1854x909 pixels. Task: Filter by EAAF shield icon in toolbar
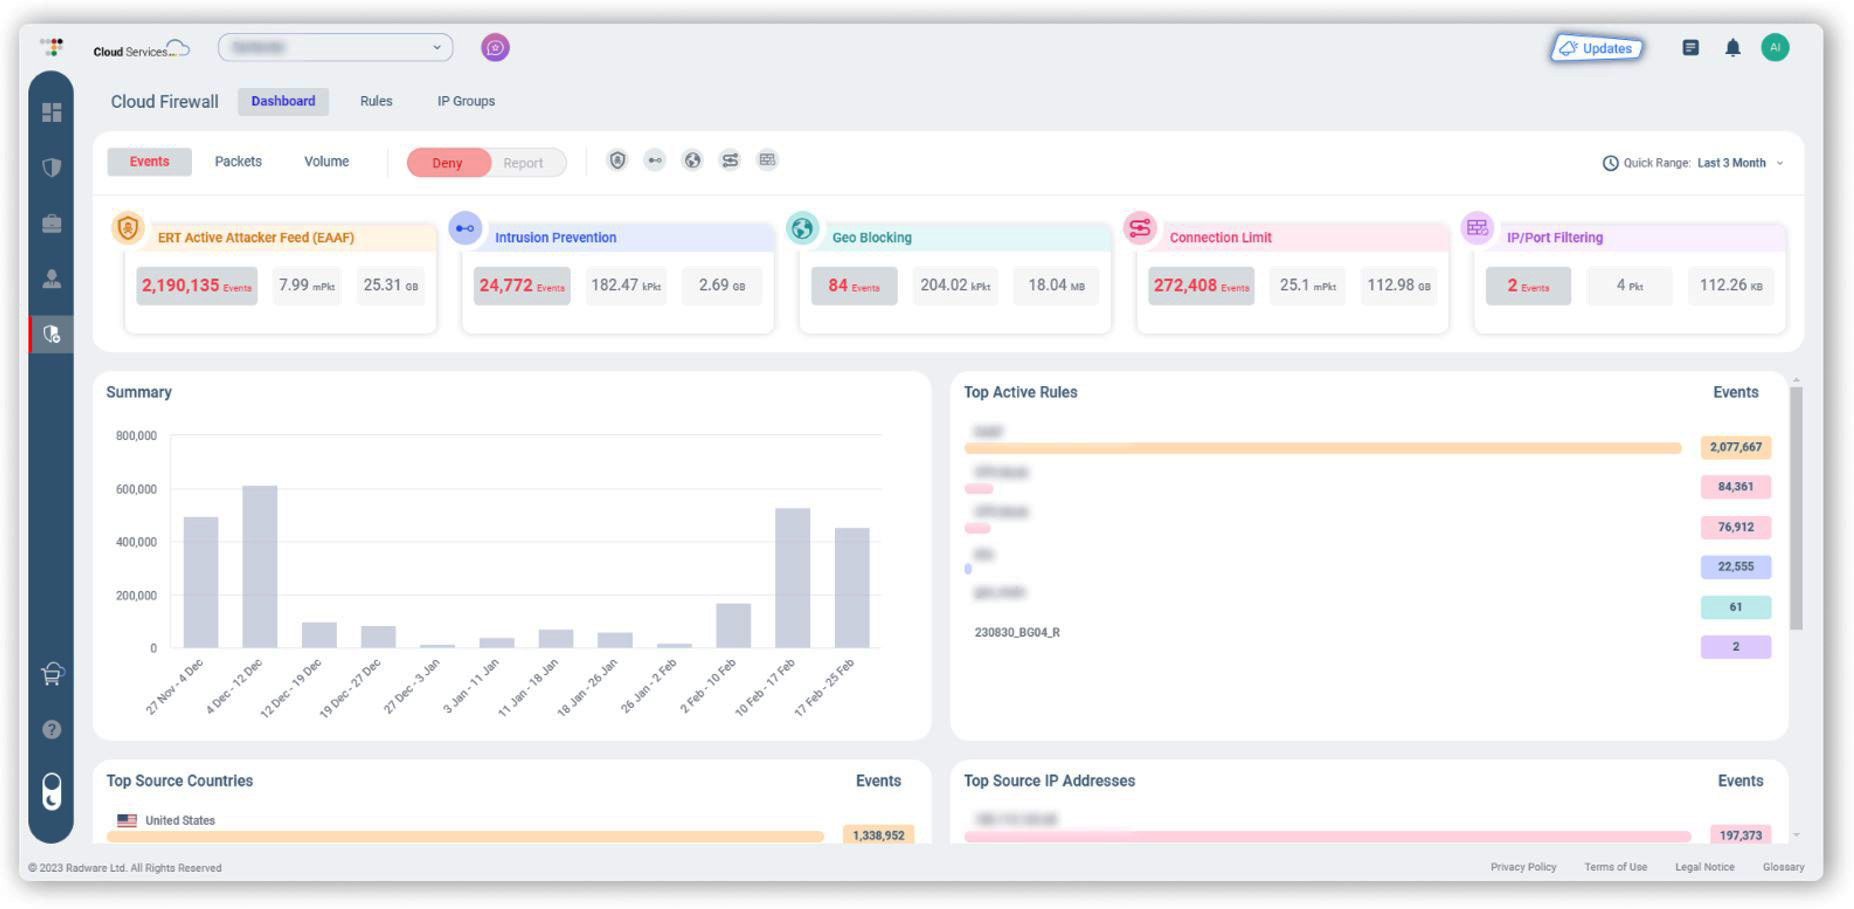click(618, 160)
